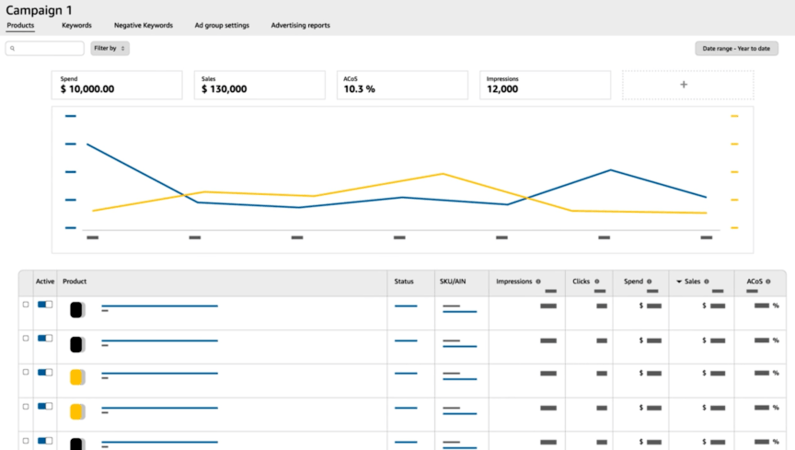The width and height of the screenshot is (795, 450).
Task: Open the Date range Year to date selector
Action: click(736, 49)
